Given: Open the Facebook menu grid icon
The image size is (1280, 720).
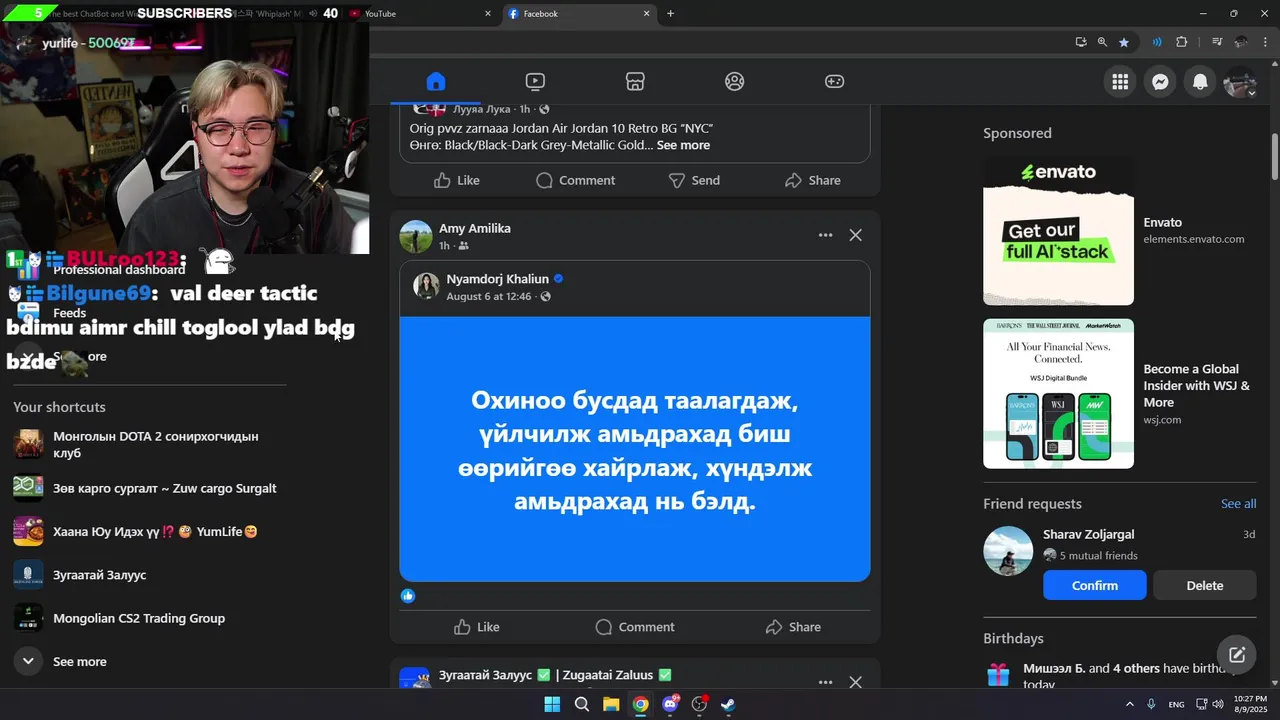Looking at the screenshot, I should coord(1120,82).
